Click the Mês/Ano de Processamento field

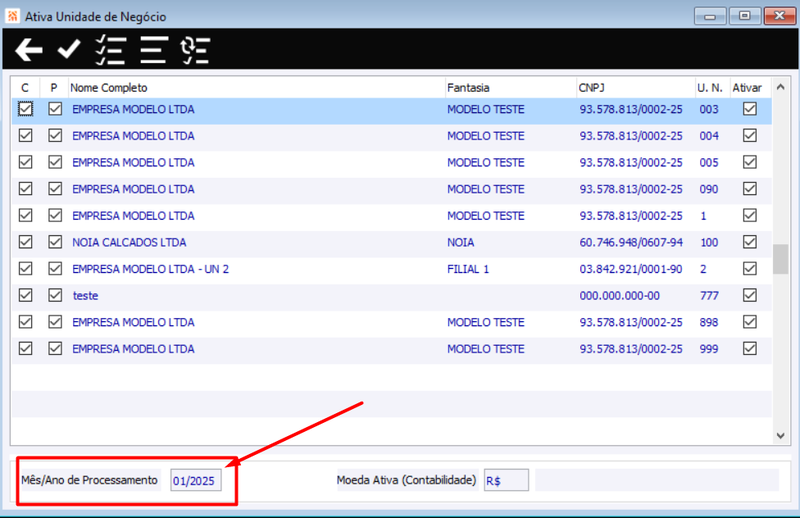(x=196, y=480)
